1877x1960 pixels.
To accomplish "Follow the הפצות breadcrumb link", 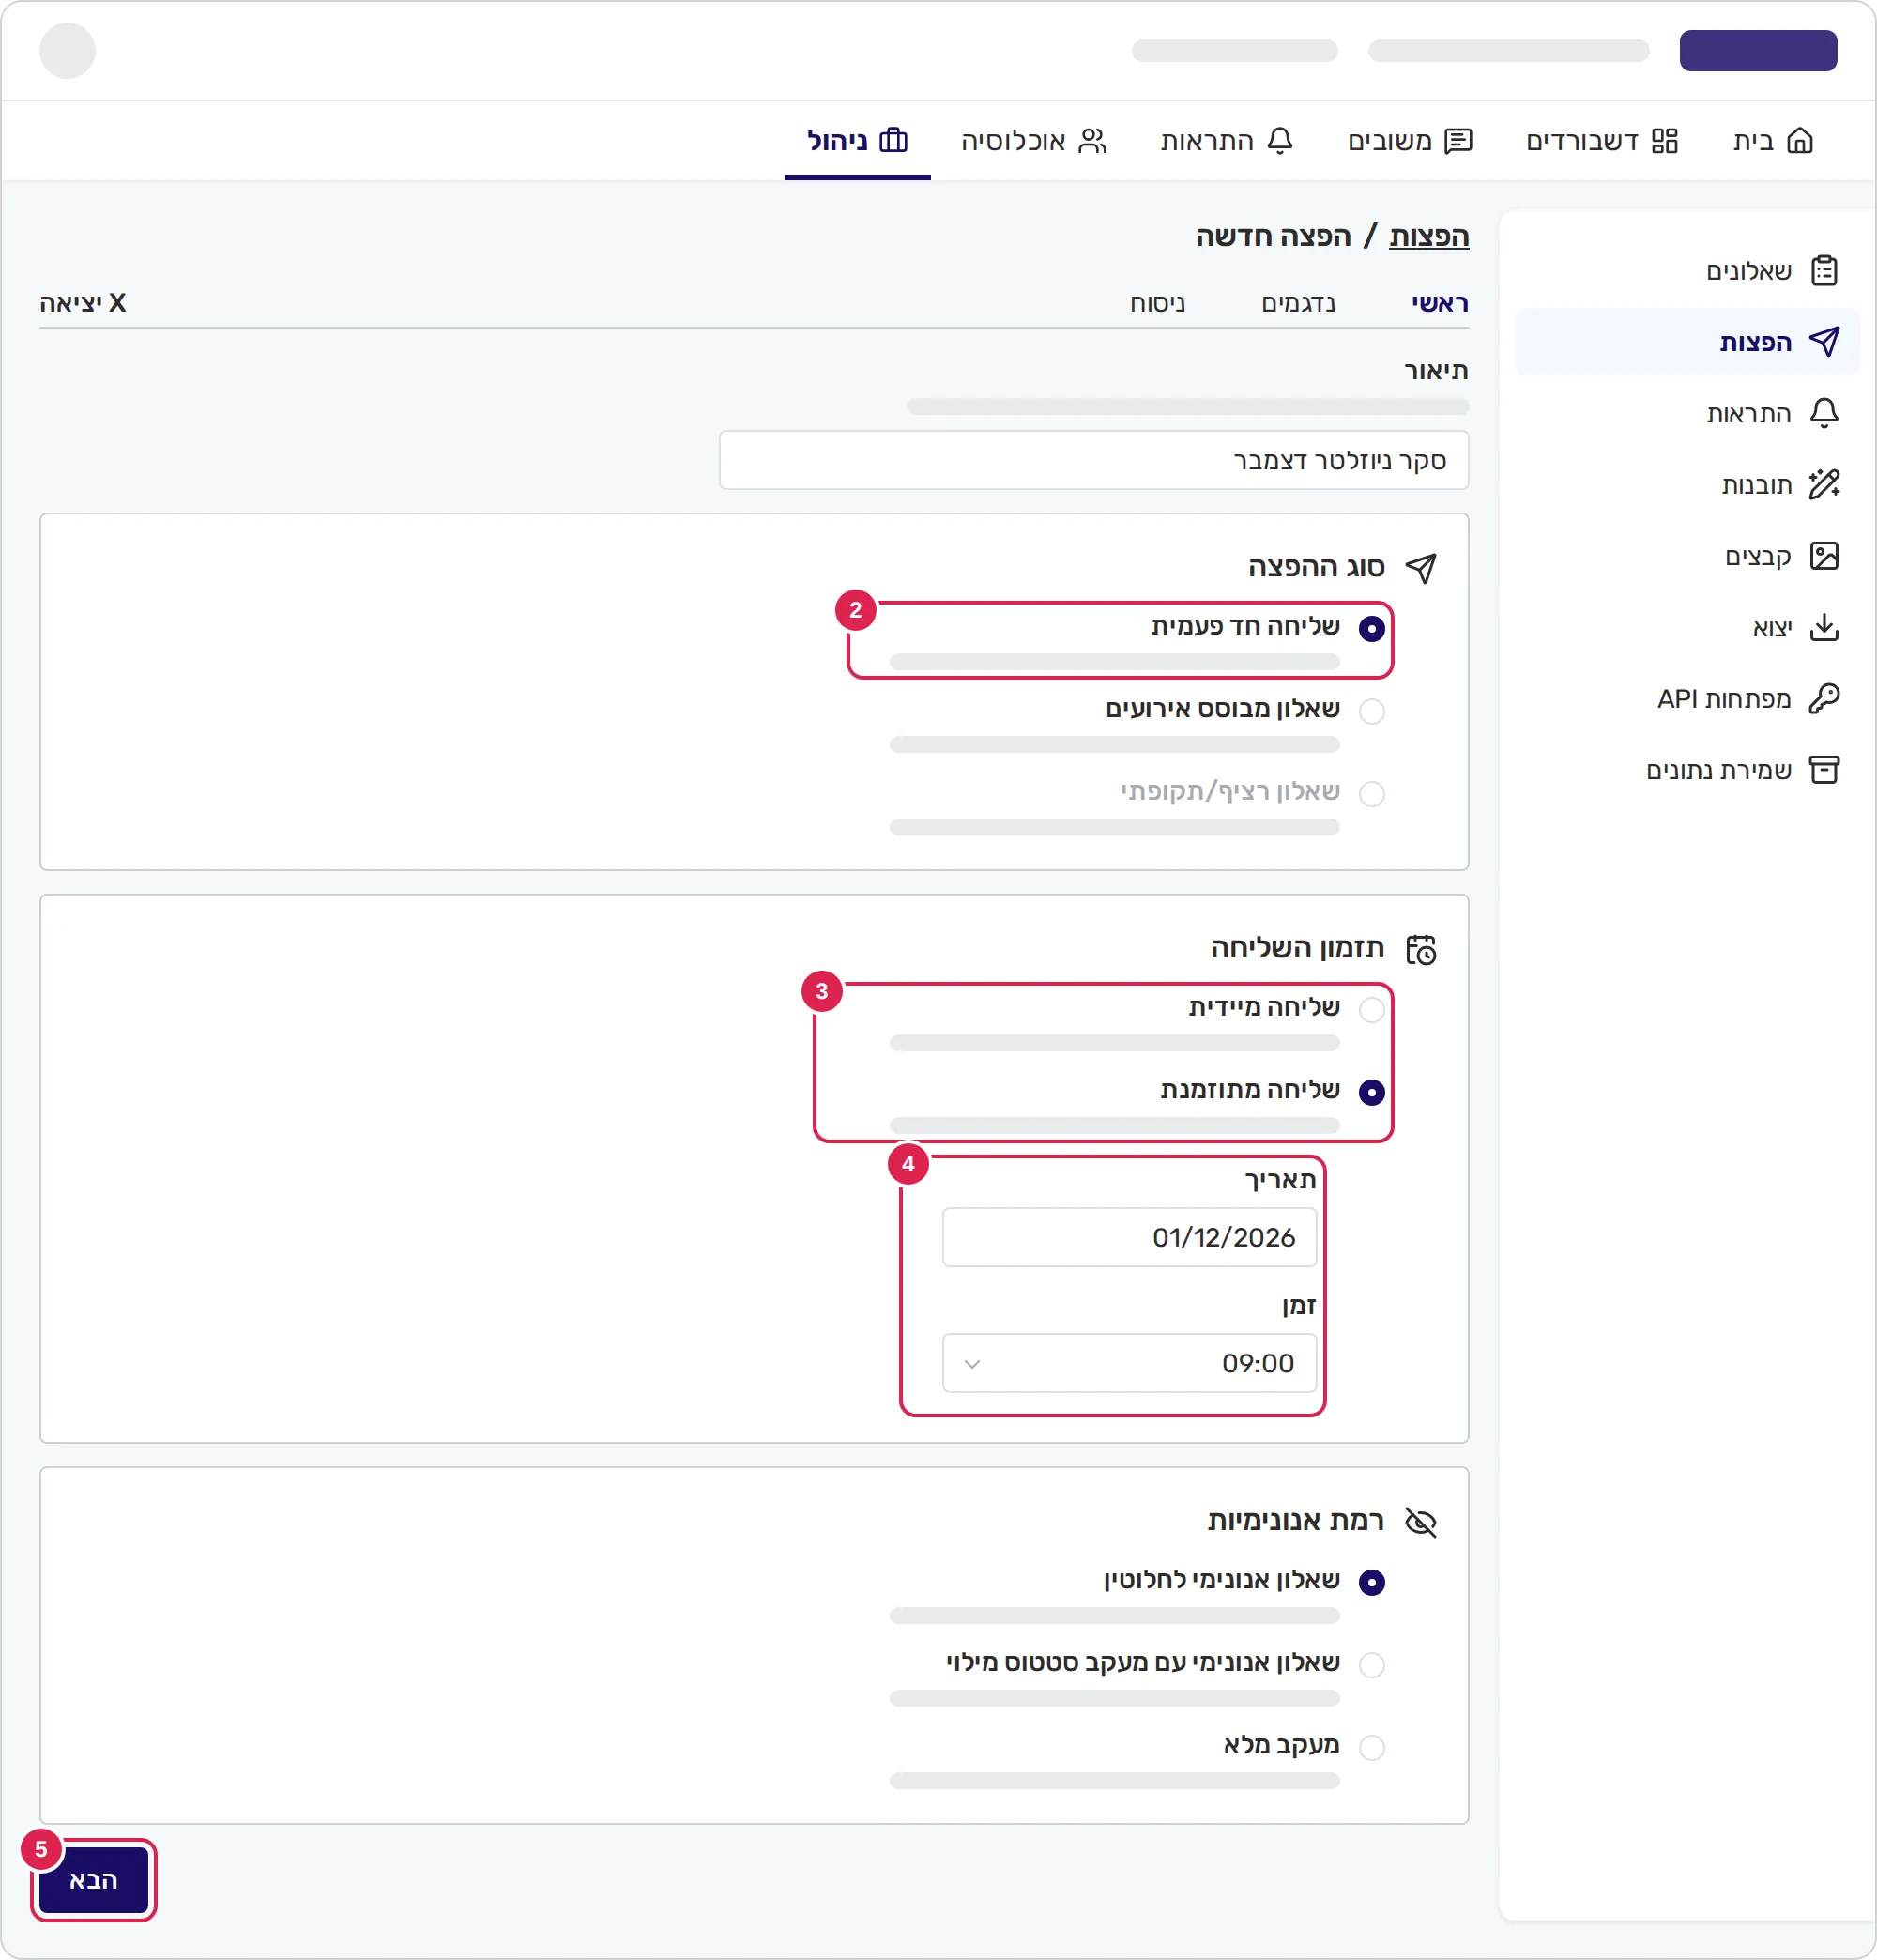I will [1428, 236].
